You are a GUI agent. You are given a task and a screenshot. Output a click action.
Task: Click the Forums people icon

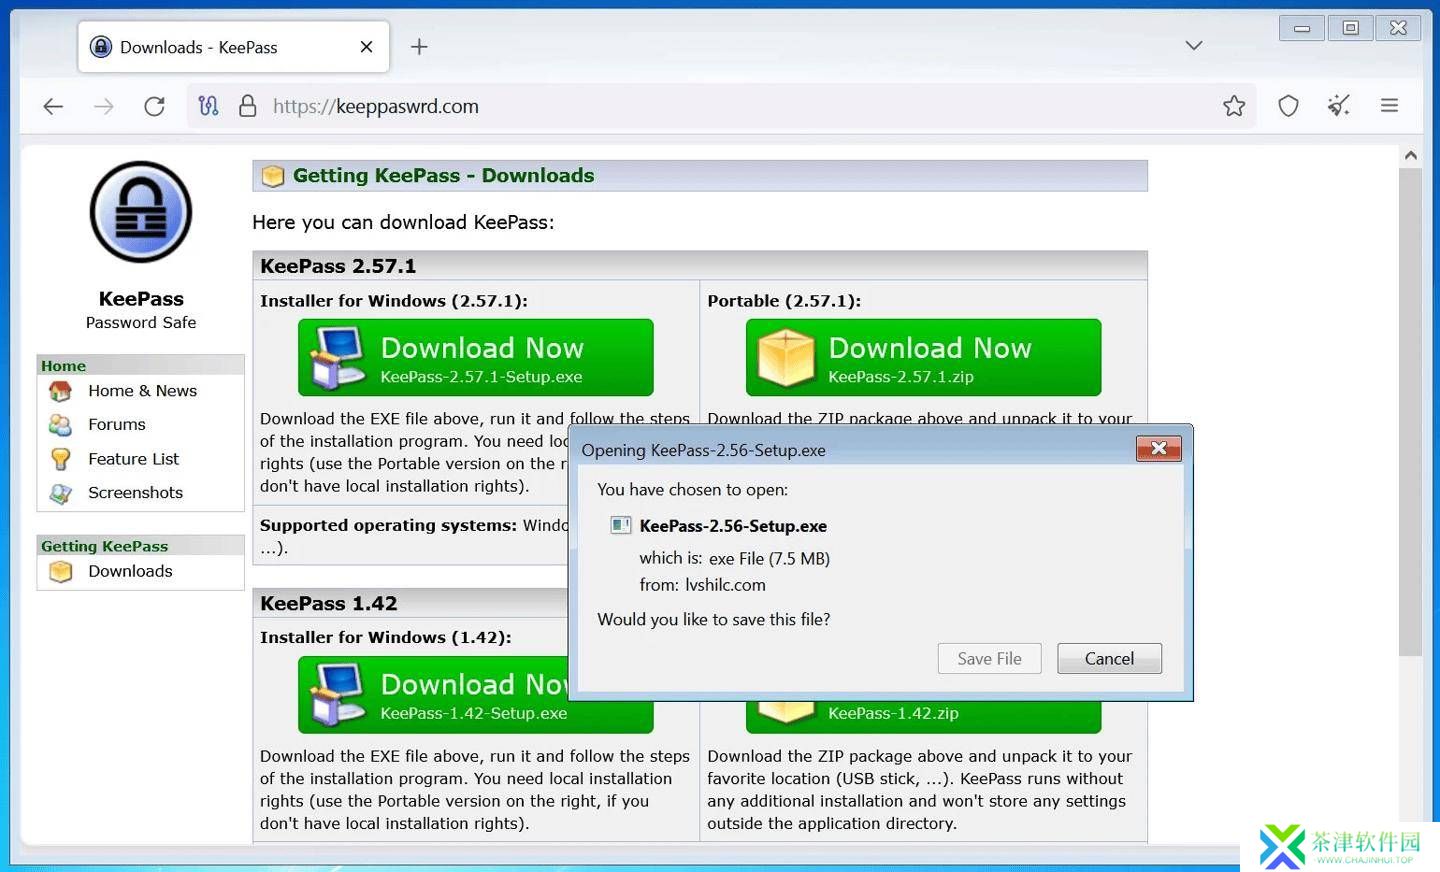[60, 425]
